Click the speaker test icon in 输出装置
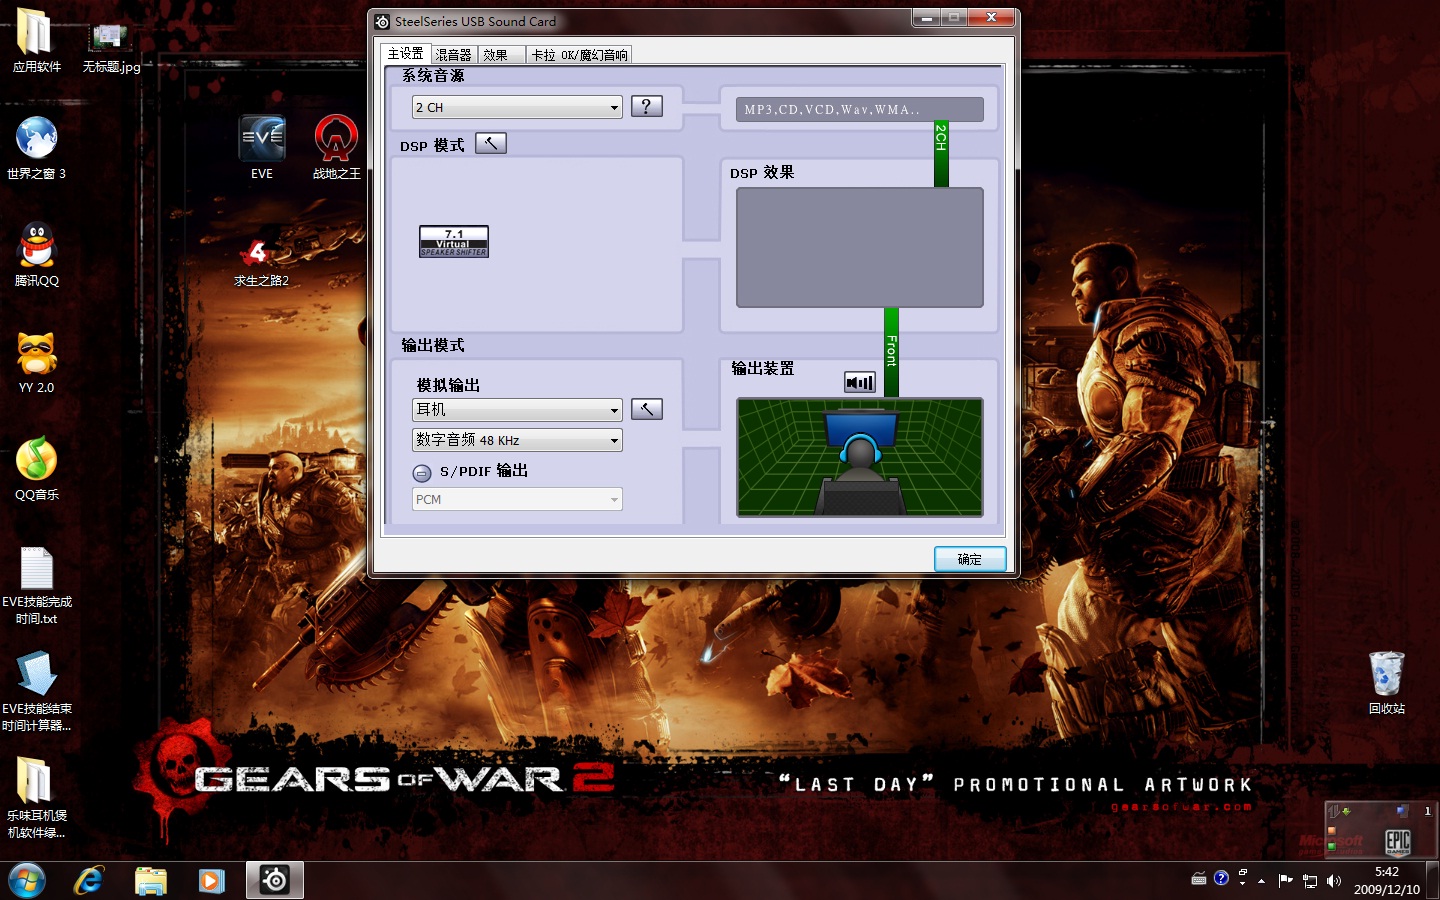 (x=860, y=382)
